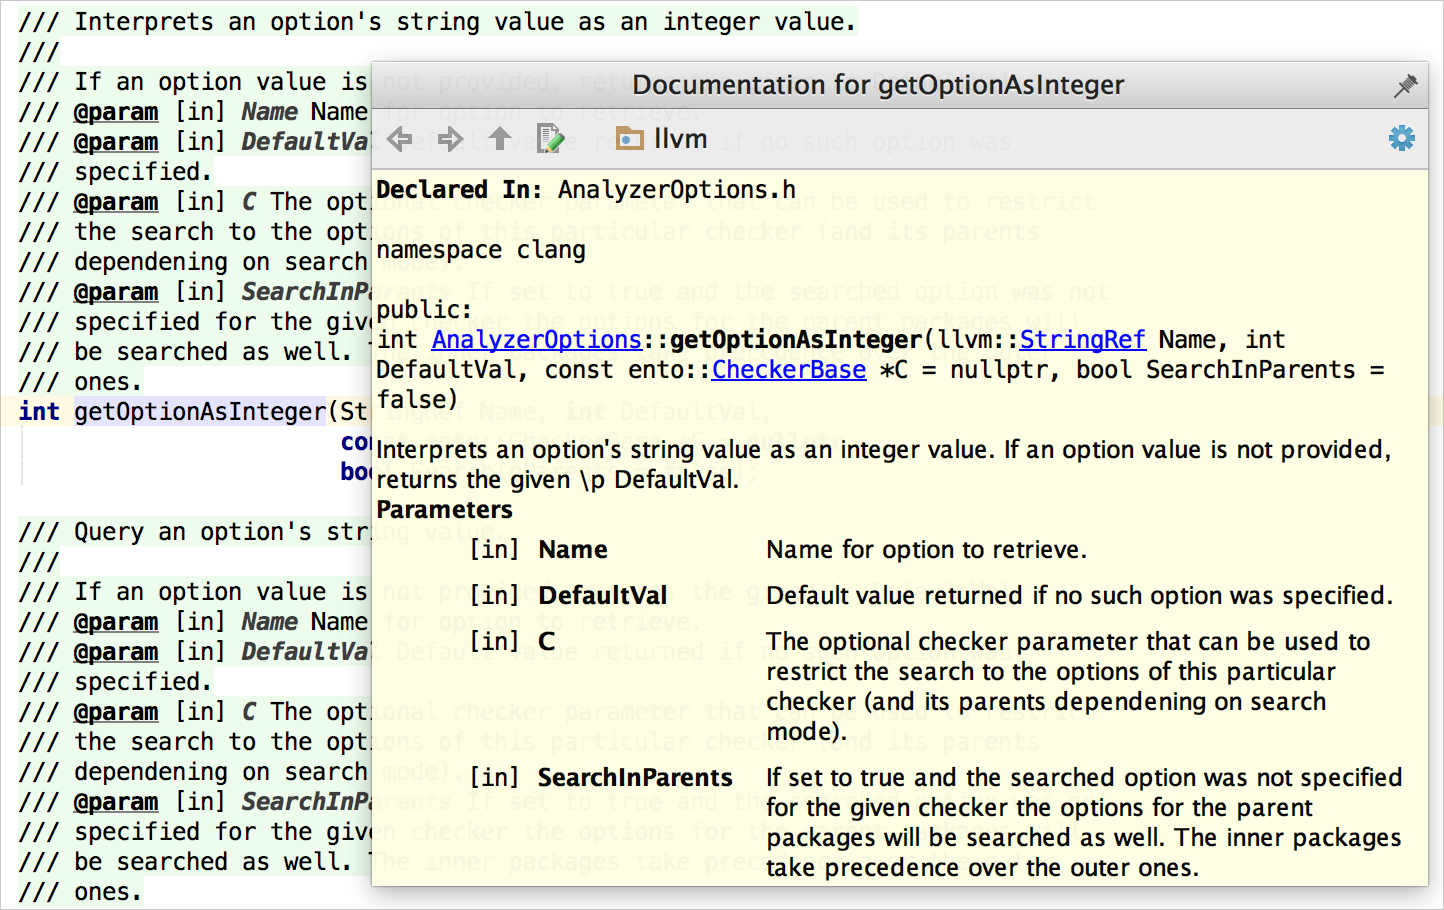1444x910 pixels.
Task: Click the 'namespace clang' line in popup
Action: coord(481,250)
